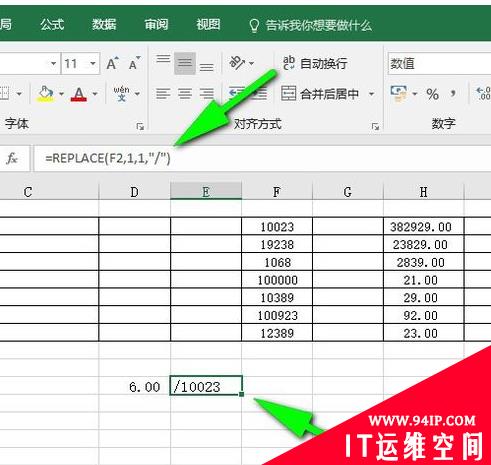Click the formula bar with REPLACE formula

[262, 158]
